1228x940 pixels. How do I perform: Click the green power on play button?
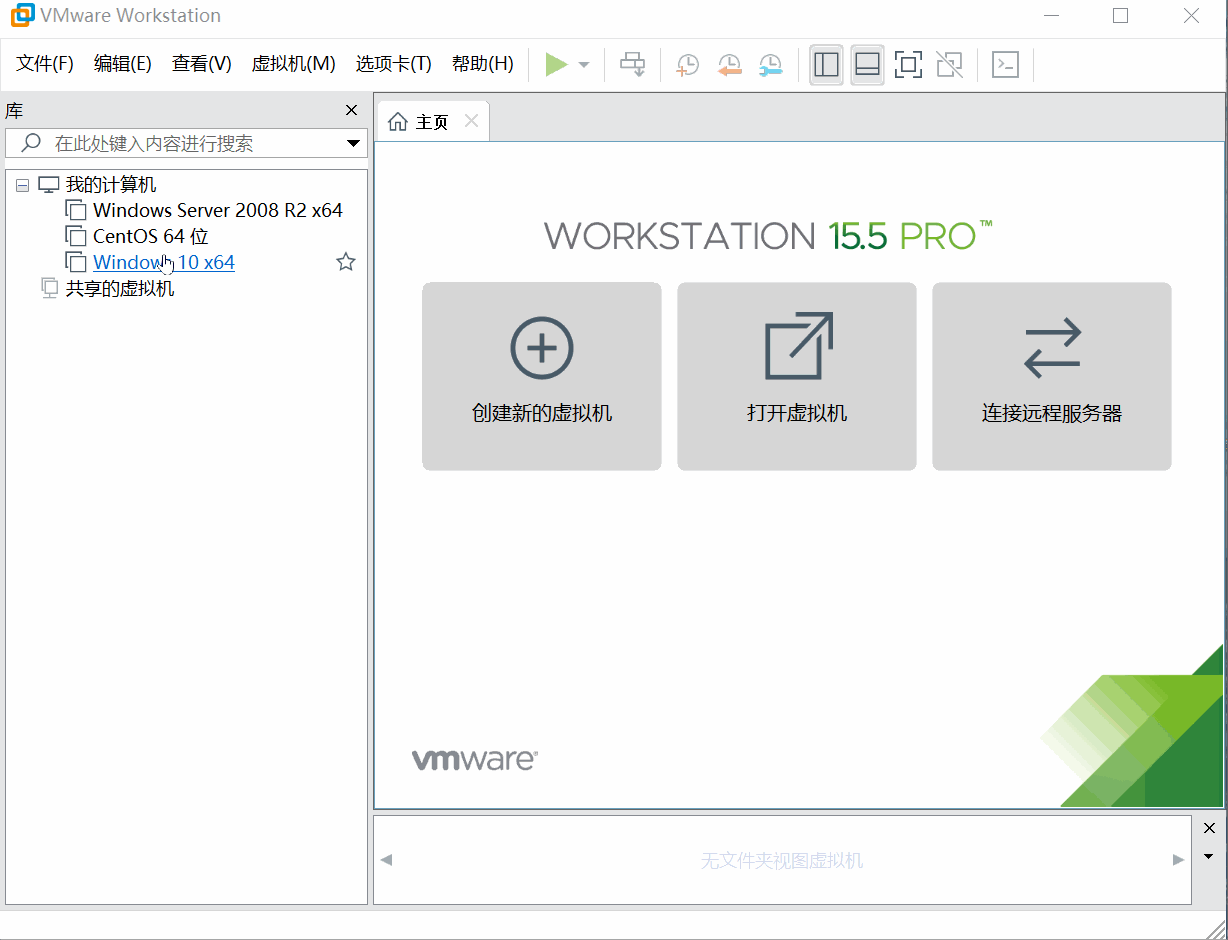[x=556, y=65]
